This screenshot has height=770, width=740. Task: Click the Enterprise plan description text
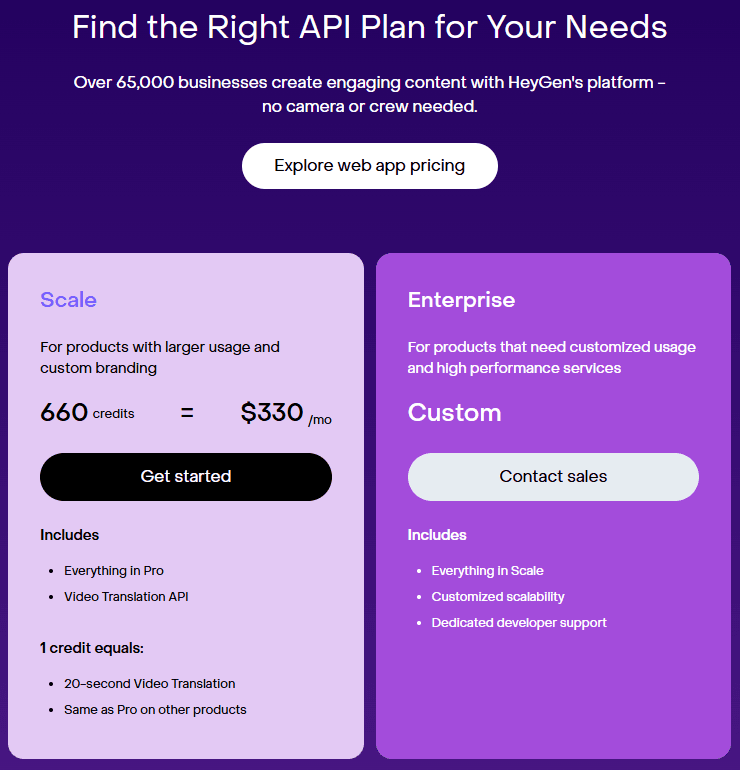coord(551,357)
